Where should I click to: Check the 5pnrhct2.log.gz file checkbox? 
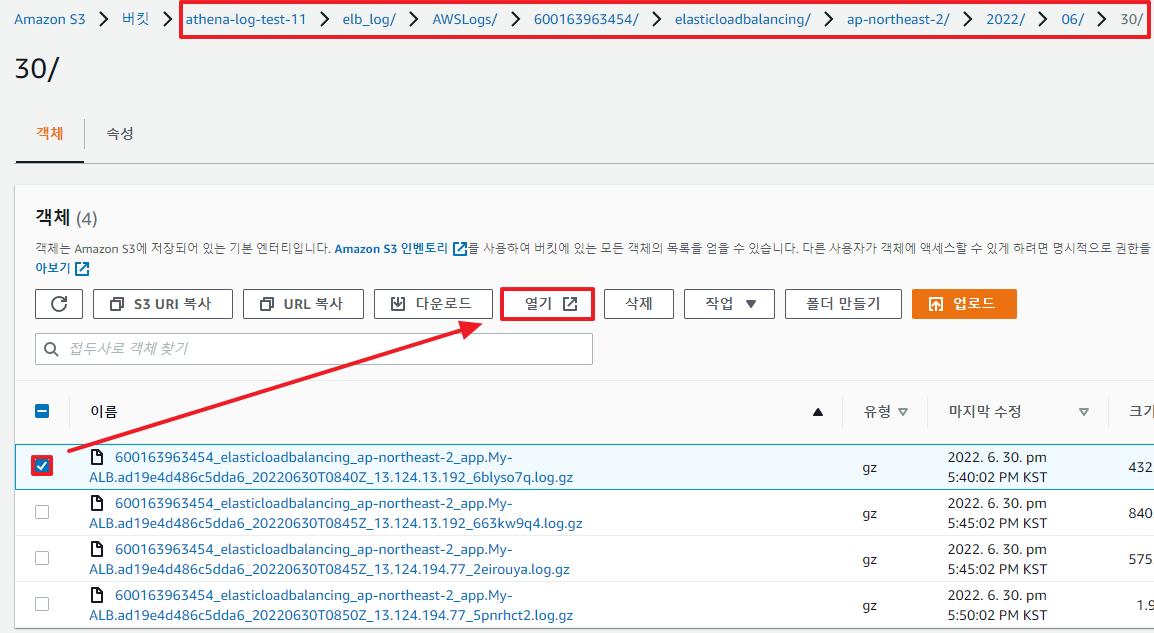click(x=42, y=604)
